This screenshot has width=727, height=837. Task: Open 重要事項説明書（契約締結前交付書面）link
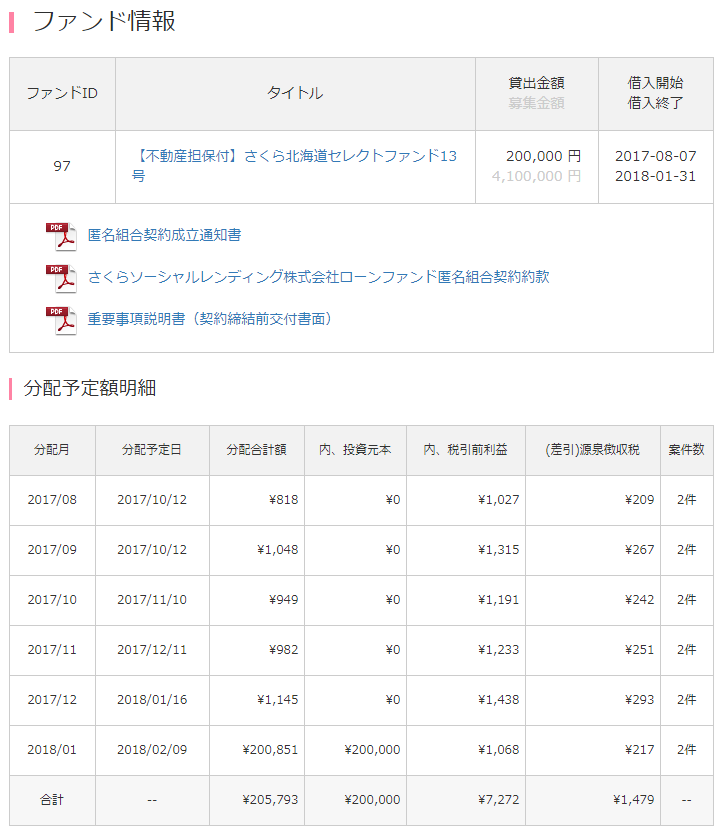[210, 319]
